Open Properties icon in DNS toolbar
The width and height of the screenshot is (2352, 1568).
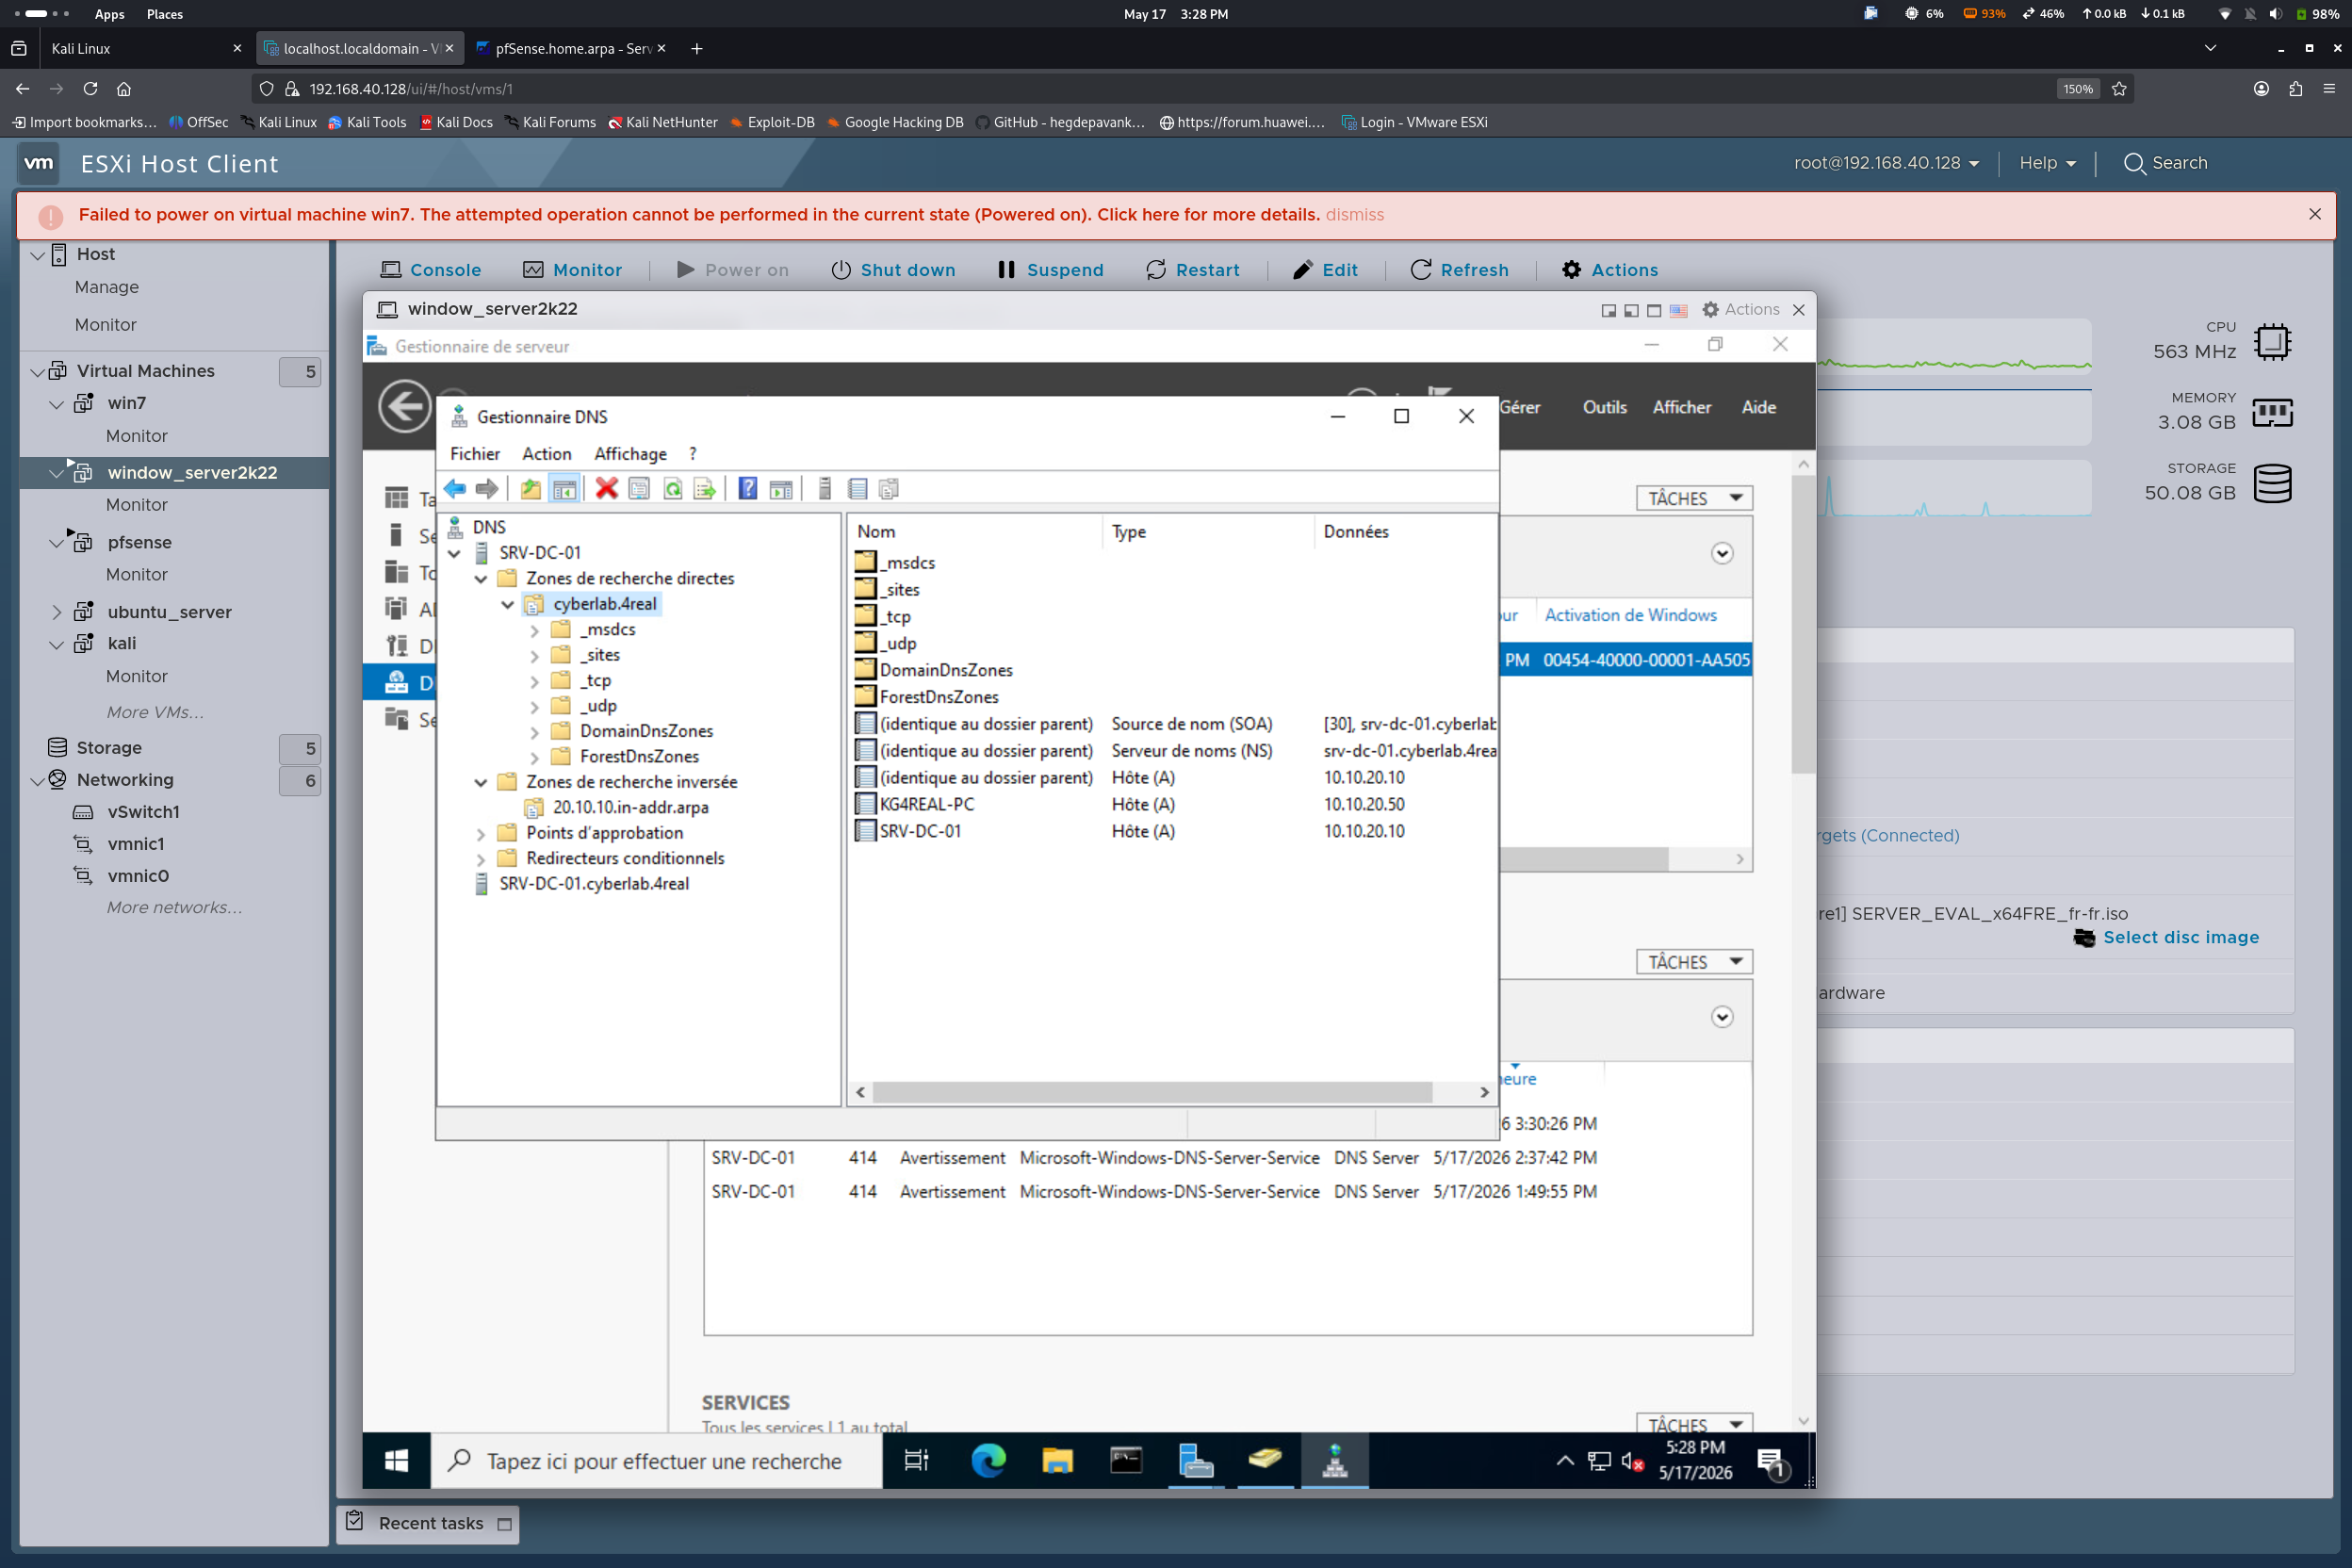639,489
